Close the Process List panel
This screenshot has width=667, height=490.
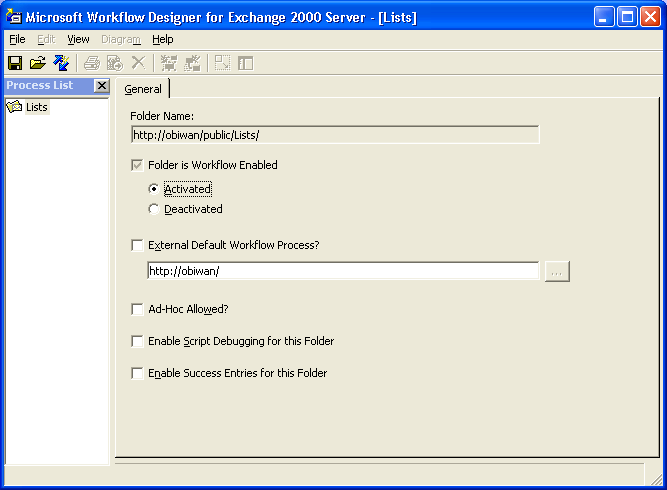pyautogui.click(x=101, y=86)
